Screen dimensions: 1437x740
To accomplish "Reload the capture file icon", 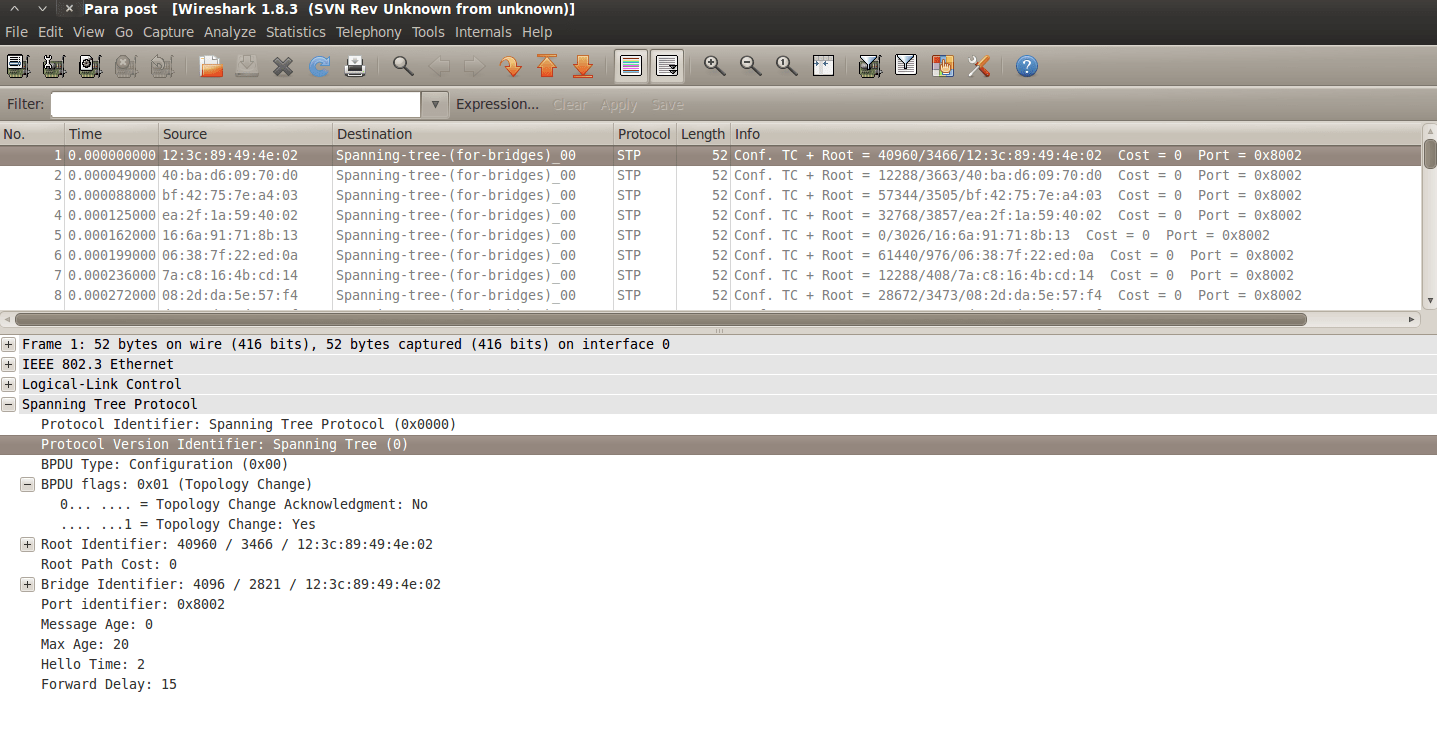I will [x=319, y=66].
